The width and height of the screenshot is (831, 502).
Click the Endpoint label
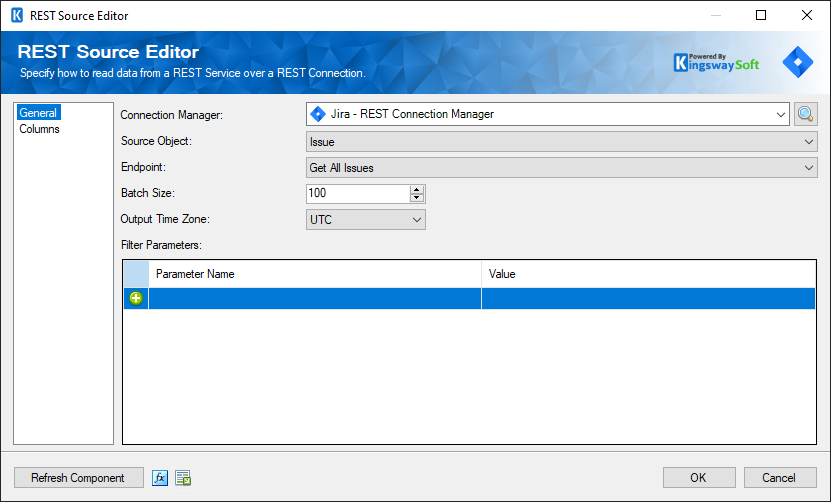tap(143, 167)
